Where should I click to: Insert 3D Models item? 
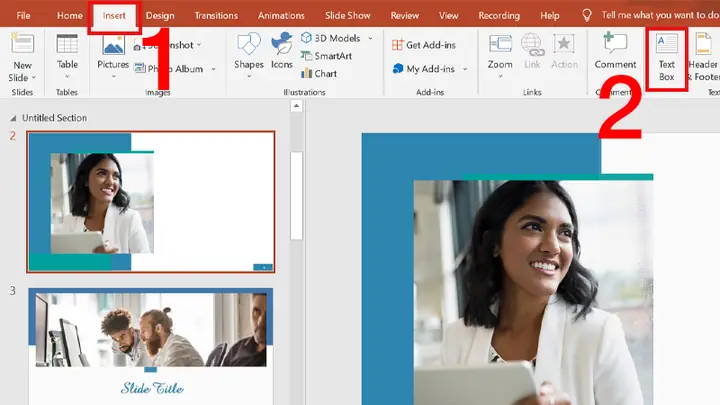pos(330,38)
